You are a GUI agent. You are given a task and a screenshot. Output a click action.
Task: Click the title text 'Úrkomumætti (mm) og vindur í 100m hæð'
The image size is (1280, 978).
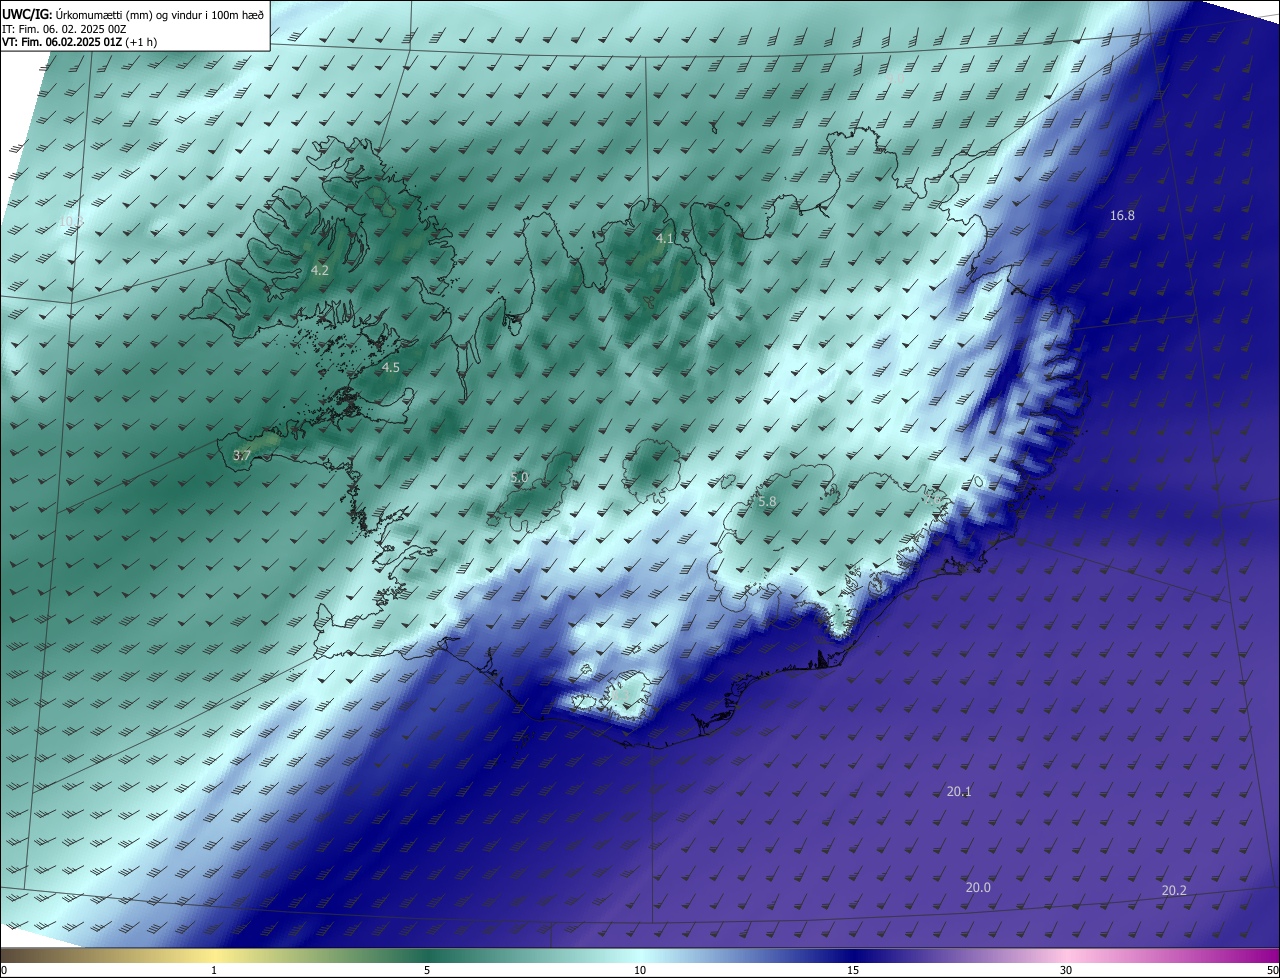tap(160, 14)
